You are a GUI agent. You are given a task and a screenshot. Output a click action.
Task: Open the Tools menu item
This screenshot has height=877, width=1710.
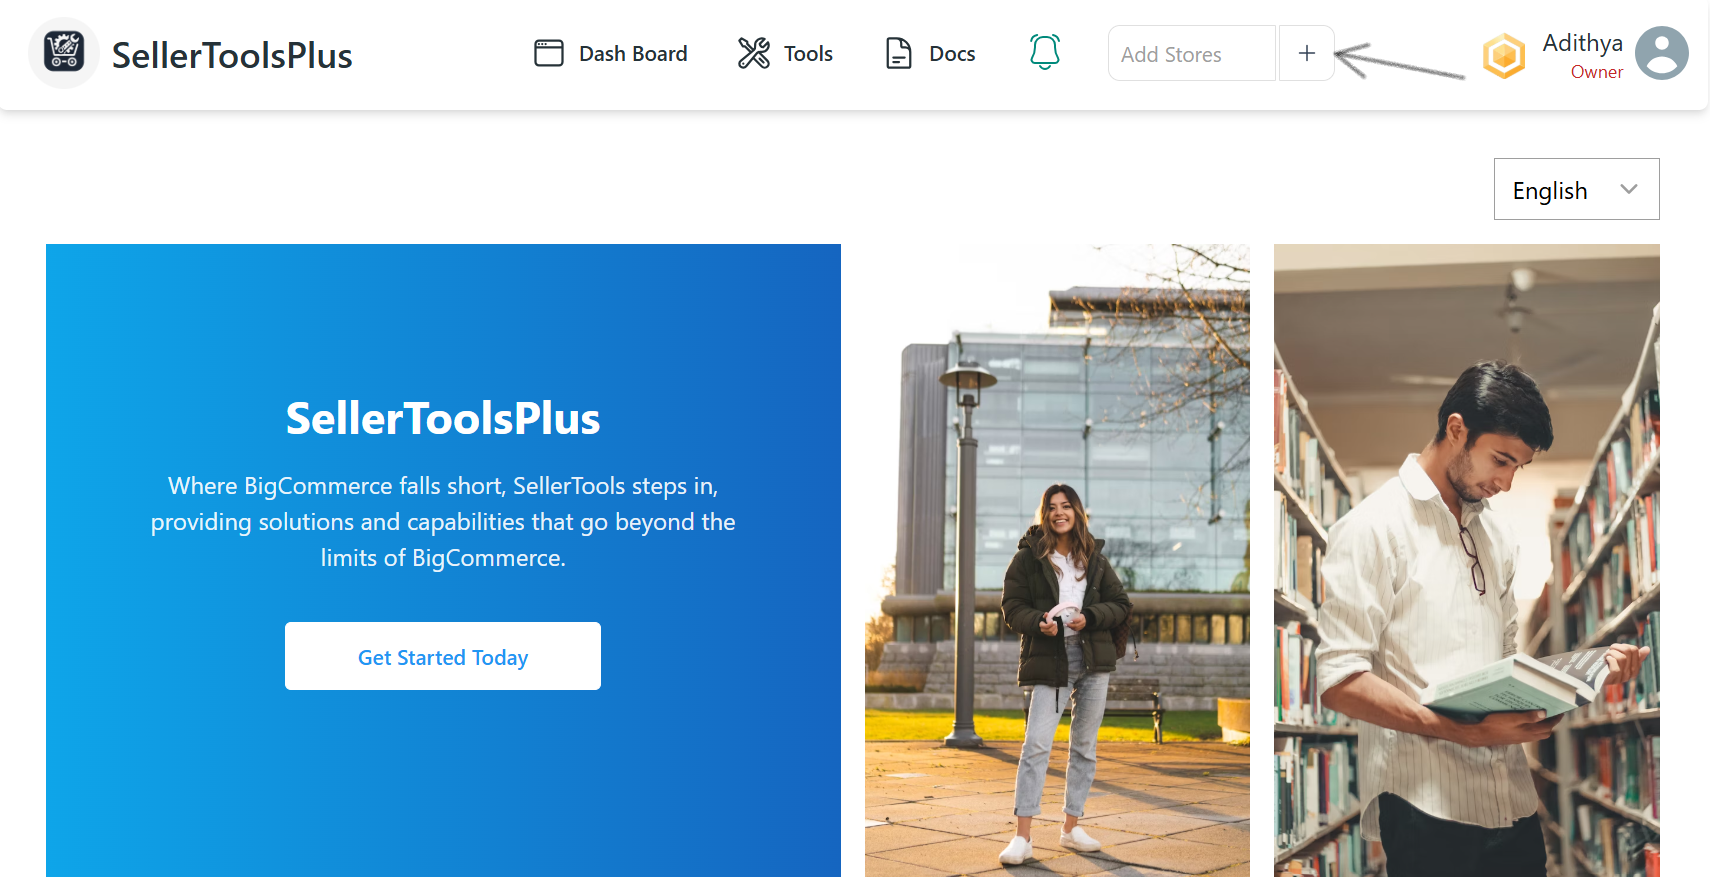(x=785, y=53)
